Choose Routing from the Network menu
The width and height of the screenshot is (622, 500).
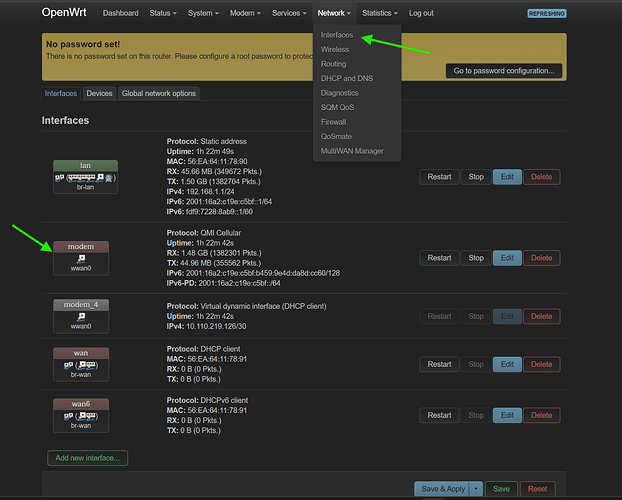(333, 64)
